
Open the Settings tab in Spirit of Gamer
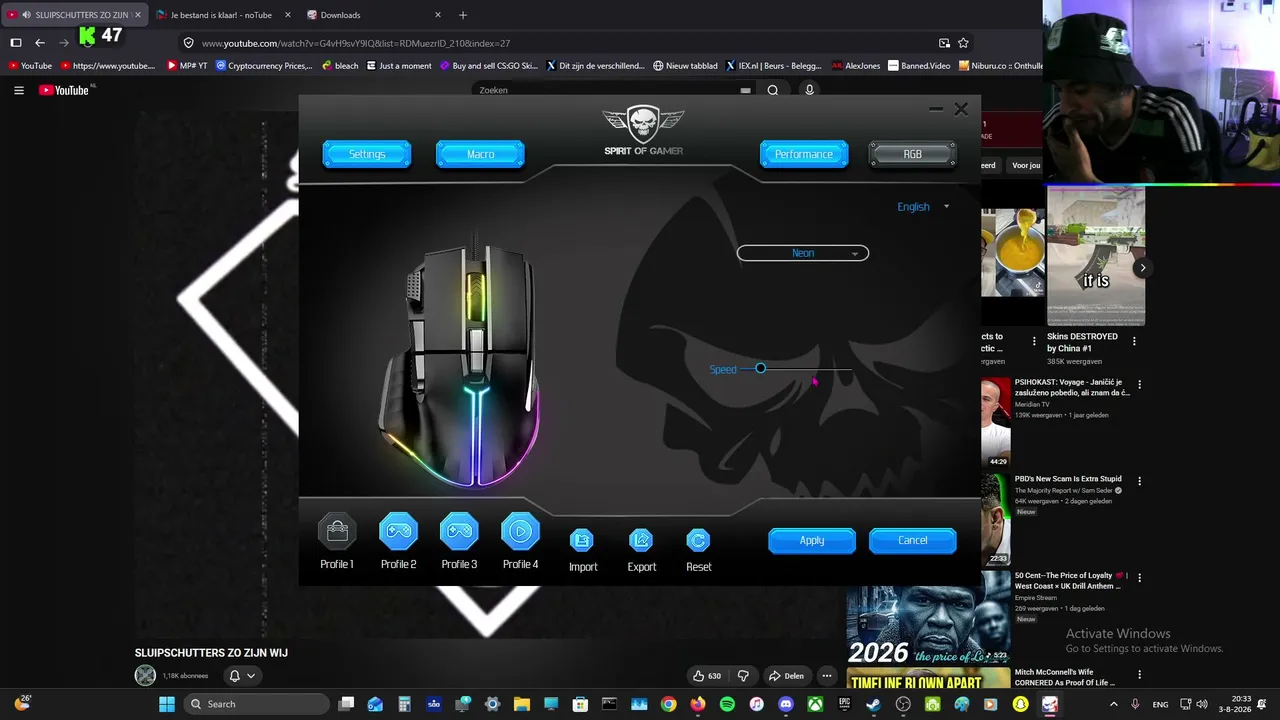pyautogui.click(x=367, y=154)
